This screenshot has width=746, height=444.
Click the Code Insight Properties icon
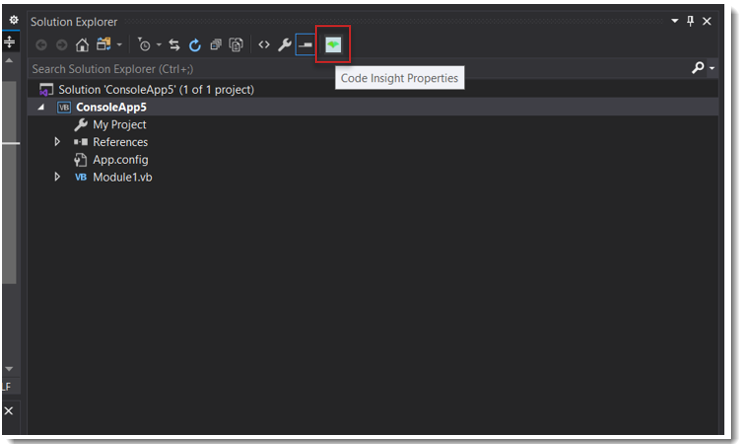pos(332,45)
